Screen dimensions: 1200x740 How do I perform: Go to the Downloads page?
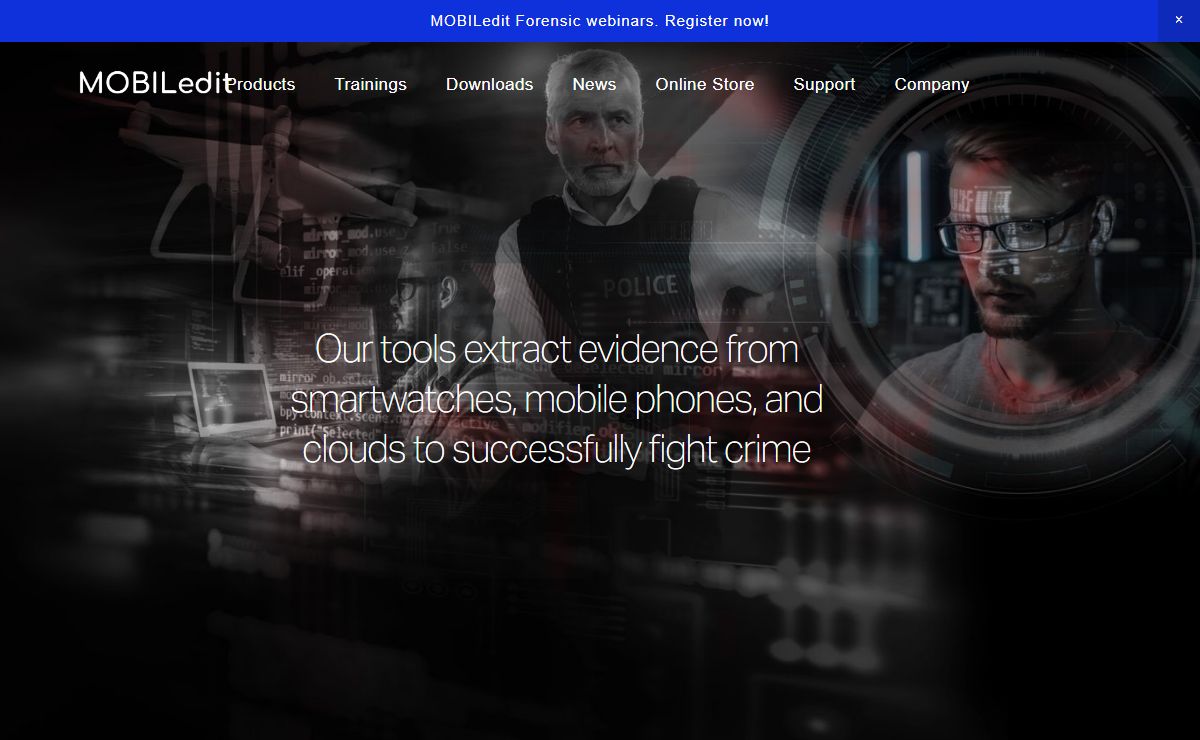tap(489, 84)
